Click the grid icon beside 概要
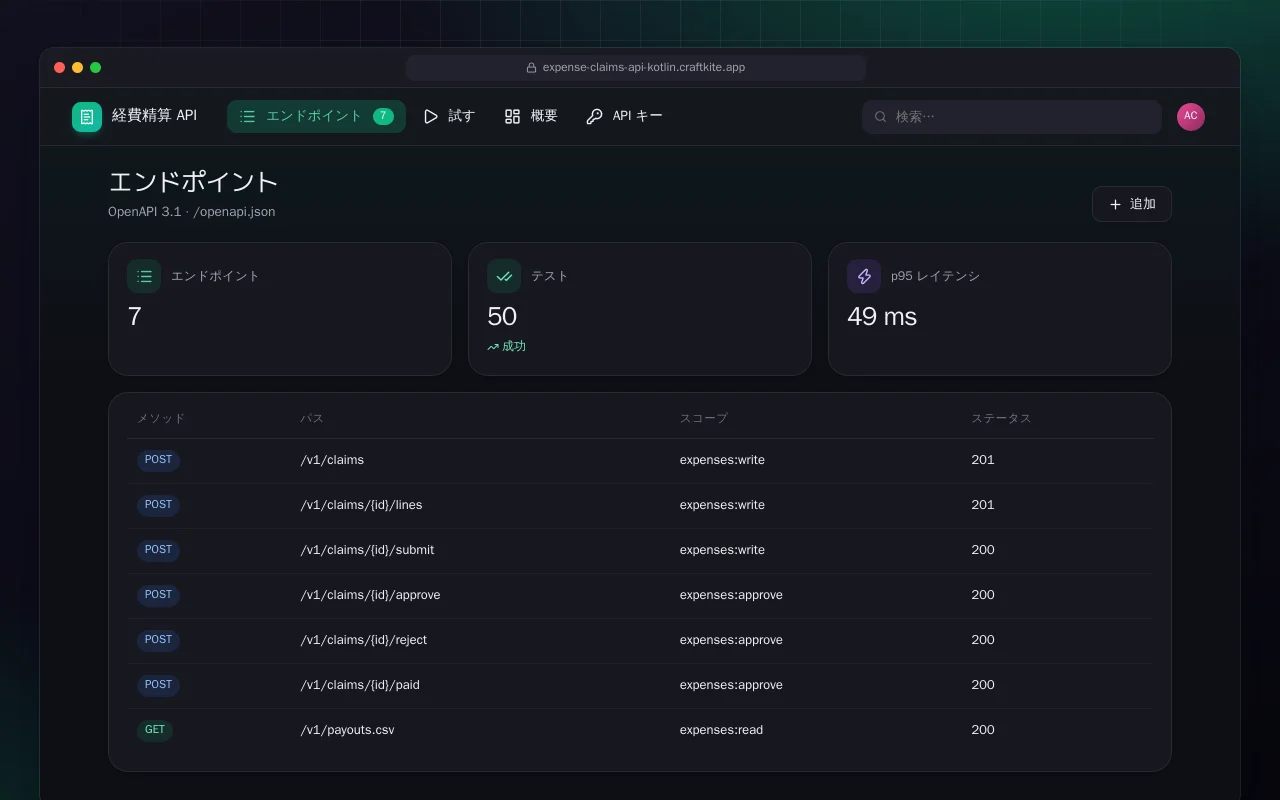The image size is (1280, 800). pyautogui.click(x=512, y=117)
